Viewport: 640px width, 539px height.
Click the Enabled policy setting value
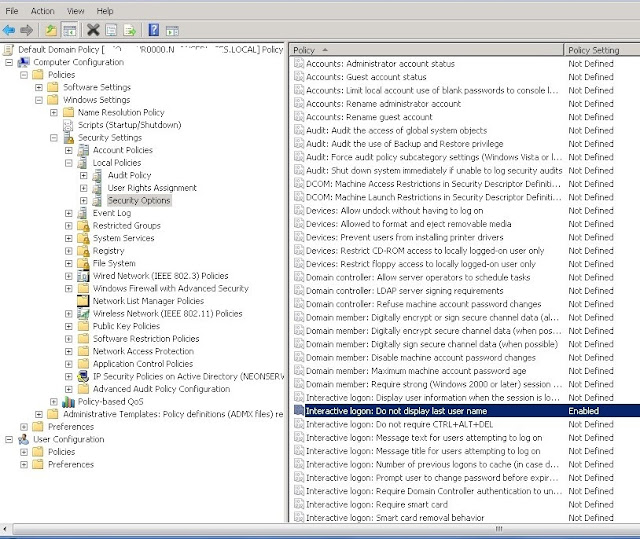coord(584,411)
